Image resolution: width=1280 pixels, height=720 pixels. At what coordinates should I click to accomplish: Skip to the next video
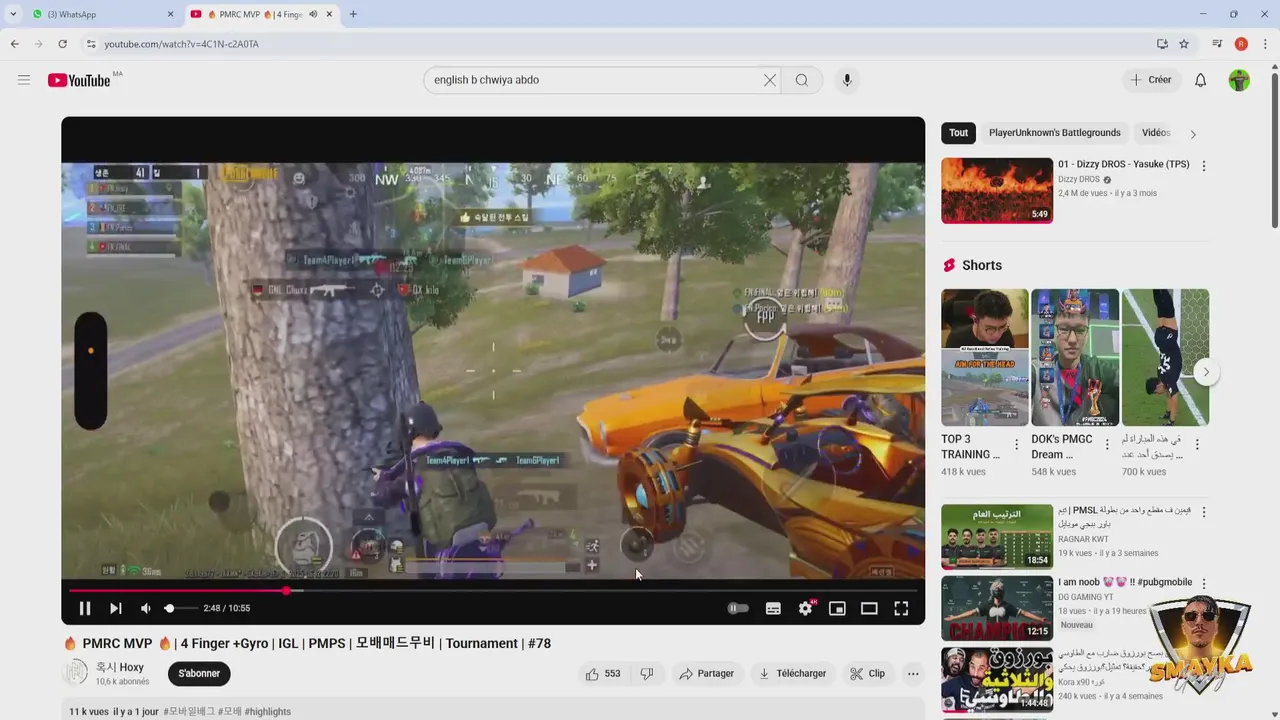click(x=116, y=608)
